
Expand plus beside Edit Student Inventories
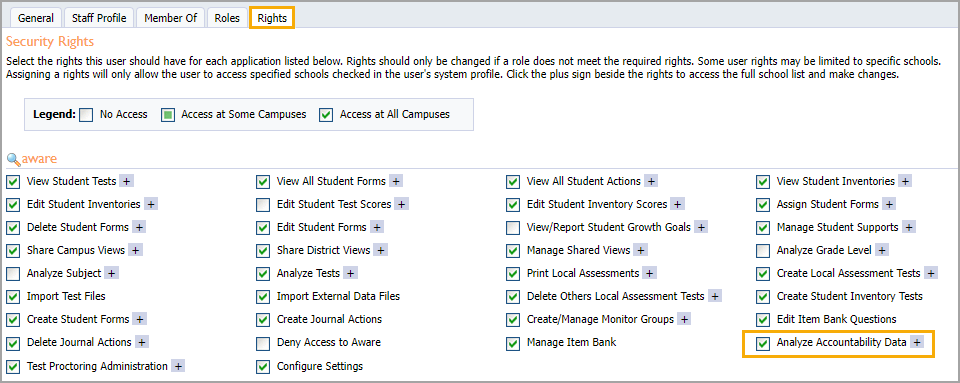pos(151,204)
